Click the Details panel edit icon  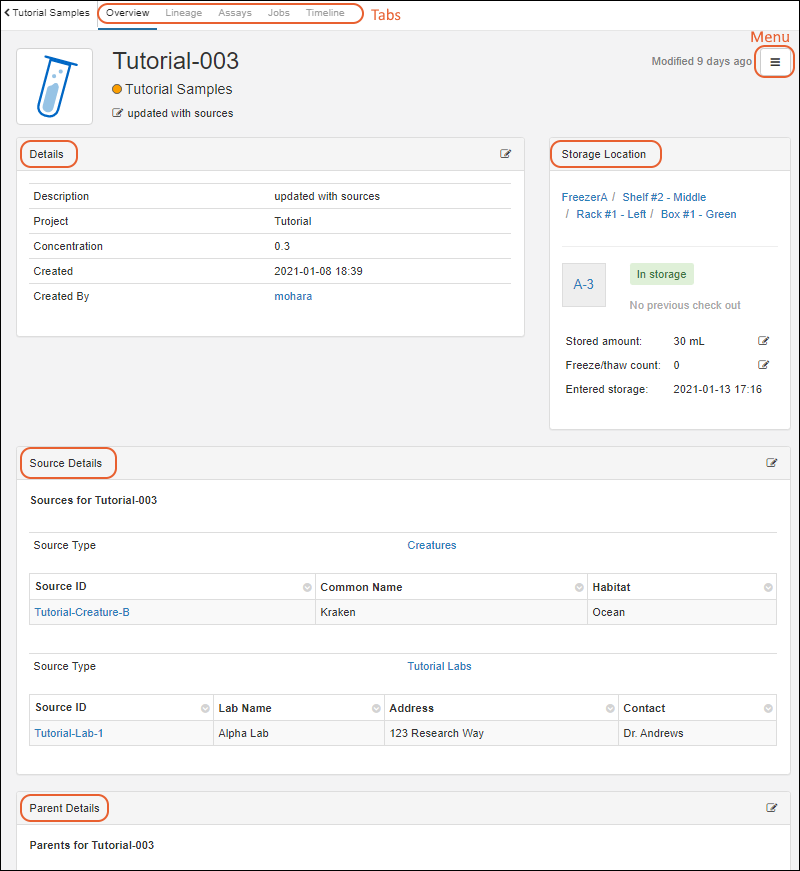click(506, 154)
